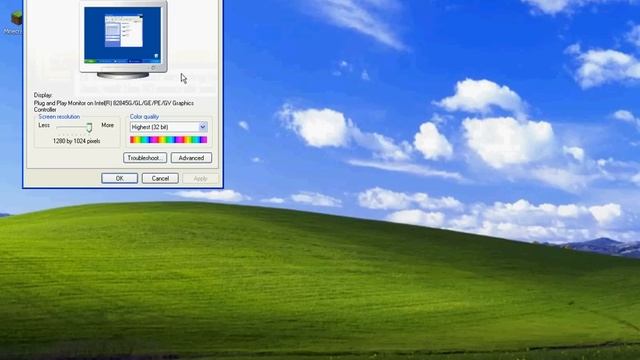Click the 'Less' label beside the slider
Viewport: 640px width, 360px height.
point(44,125)
